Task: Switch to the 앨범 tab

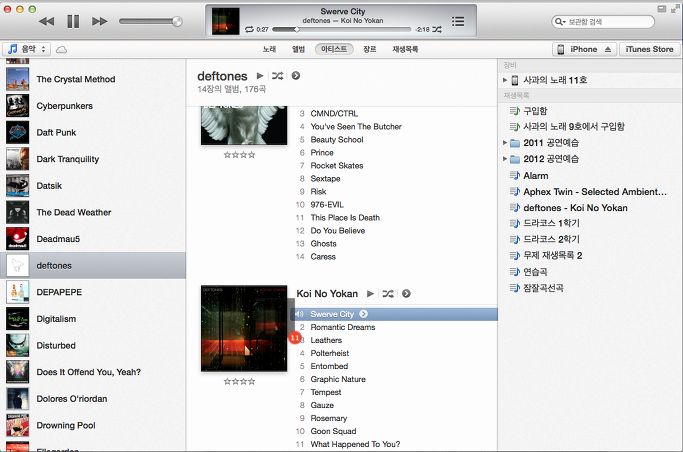Action: (298, 49)
